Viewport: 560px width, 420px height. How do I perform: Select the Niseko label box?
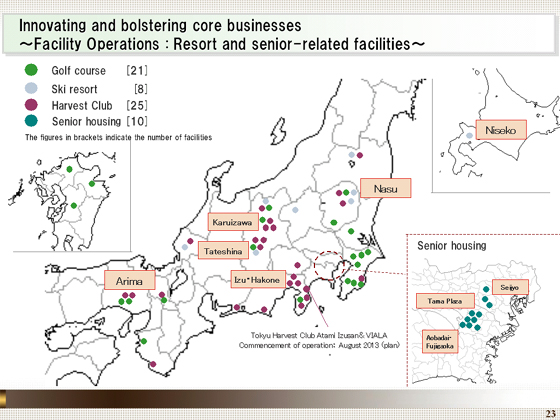pos(501,130)
